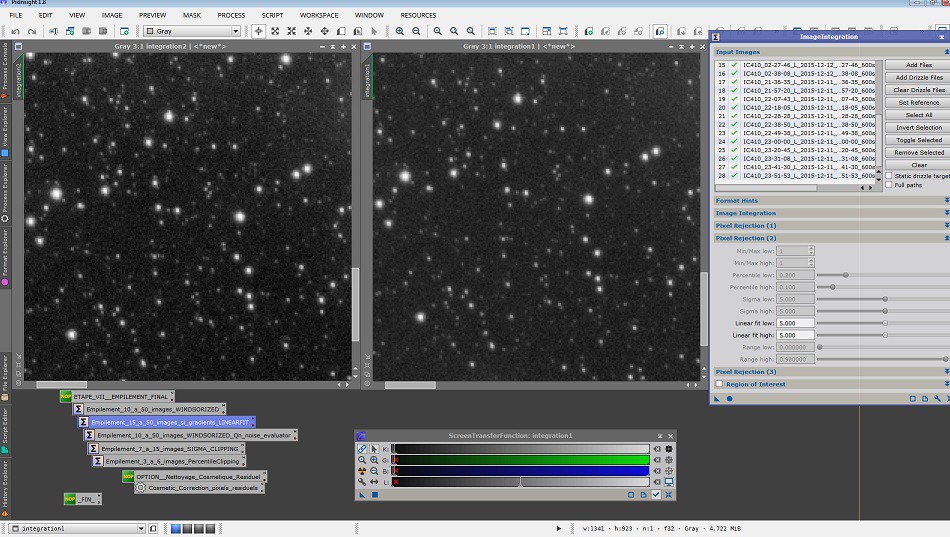Click the Linear fit low slider
This screenshot has height=537, width=950.
click(884, 323)
